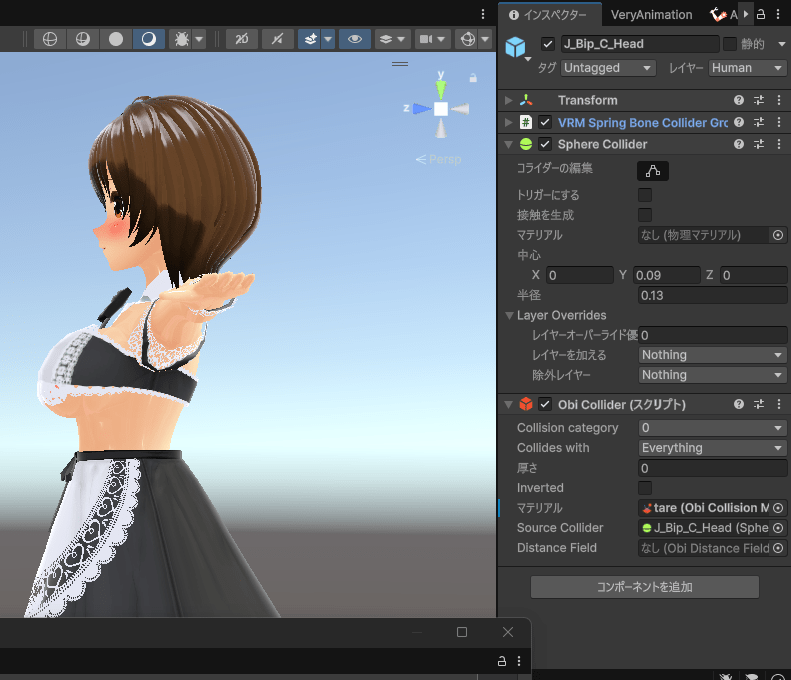
Task: Click the scene gizmo lock icon
Action: point(473,78)
